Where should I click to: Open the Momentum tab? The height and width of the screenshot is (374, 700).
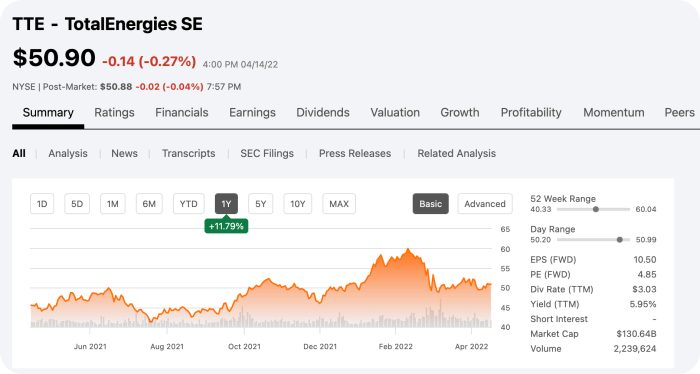pos(614,112)
